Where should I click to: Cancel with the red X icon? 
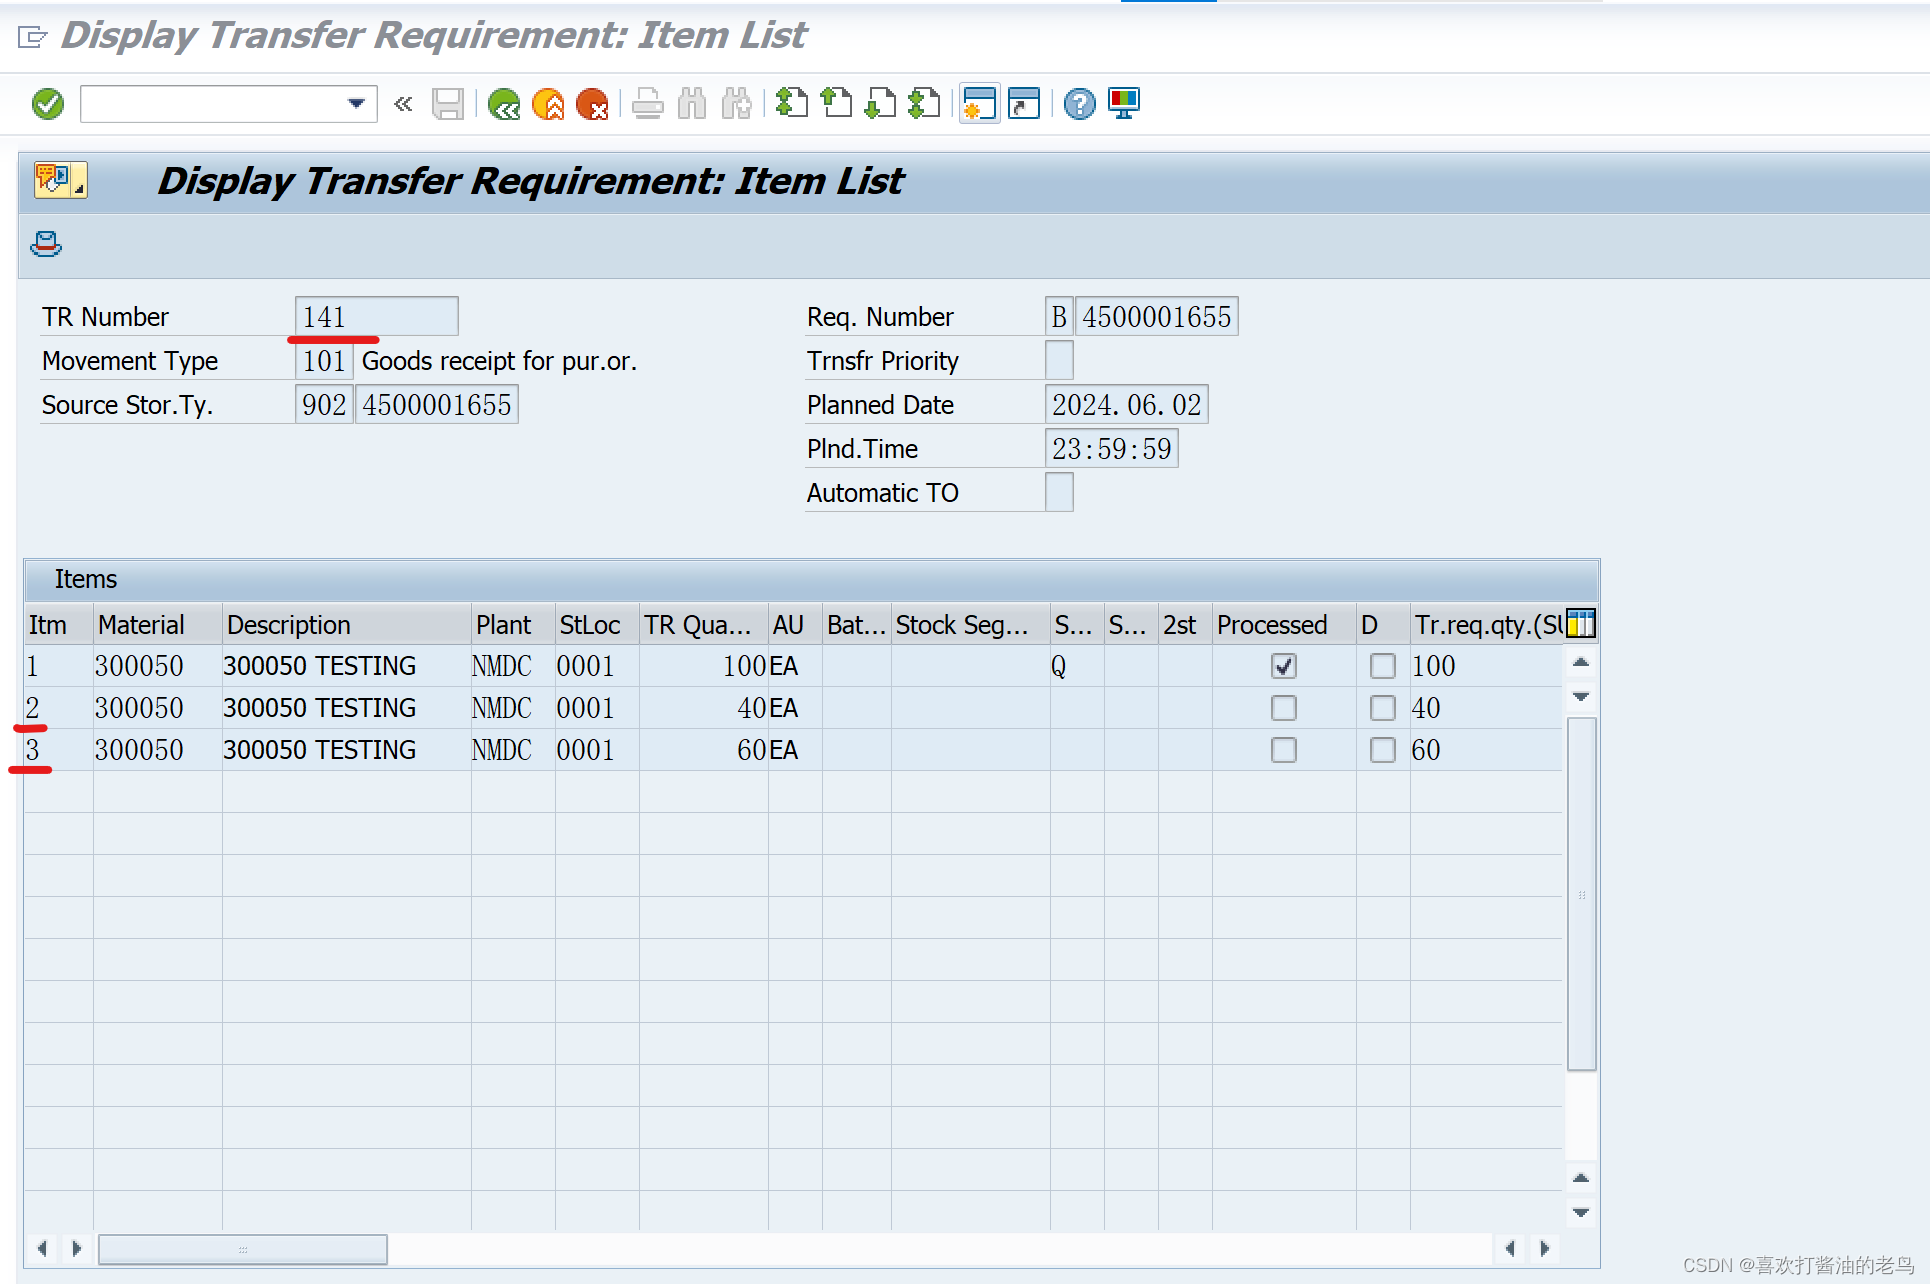coord(592,104)
